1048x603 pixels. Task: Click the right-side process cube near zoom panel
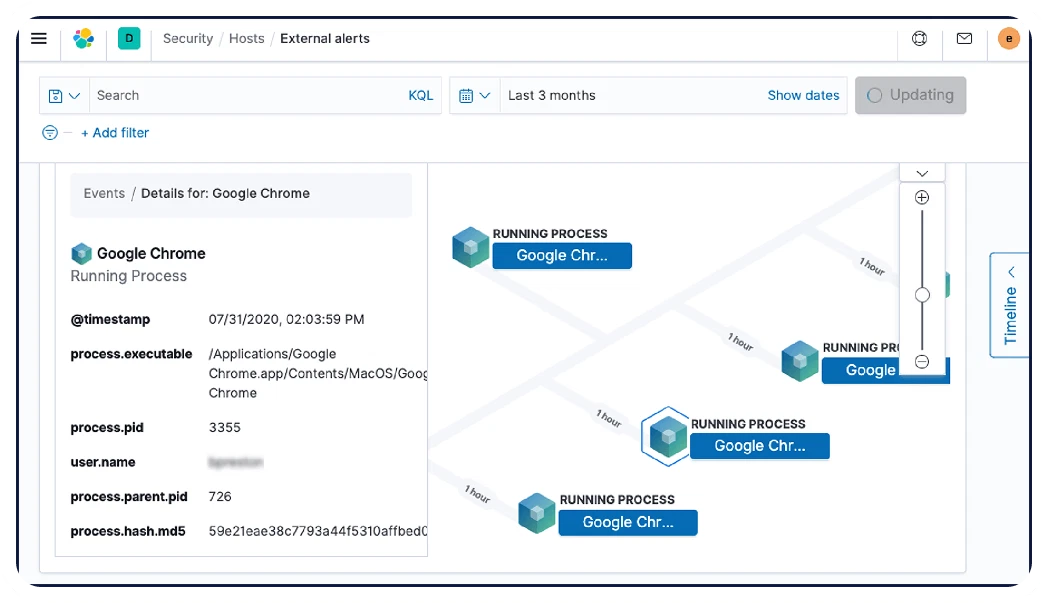800,361
